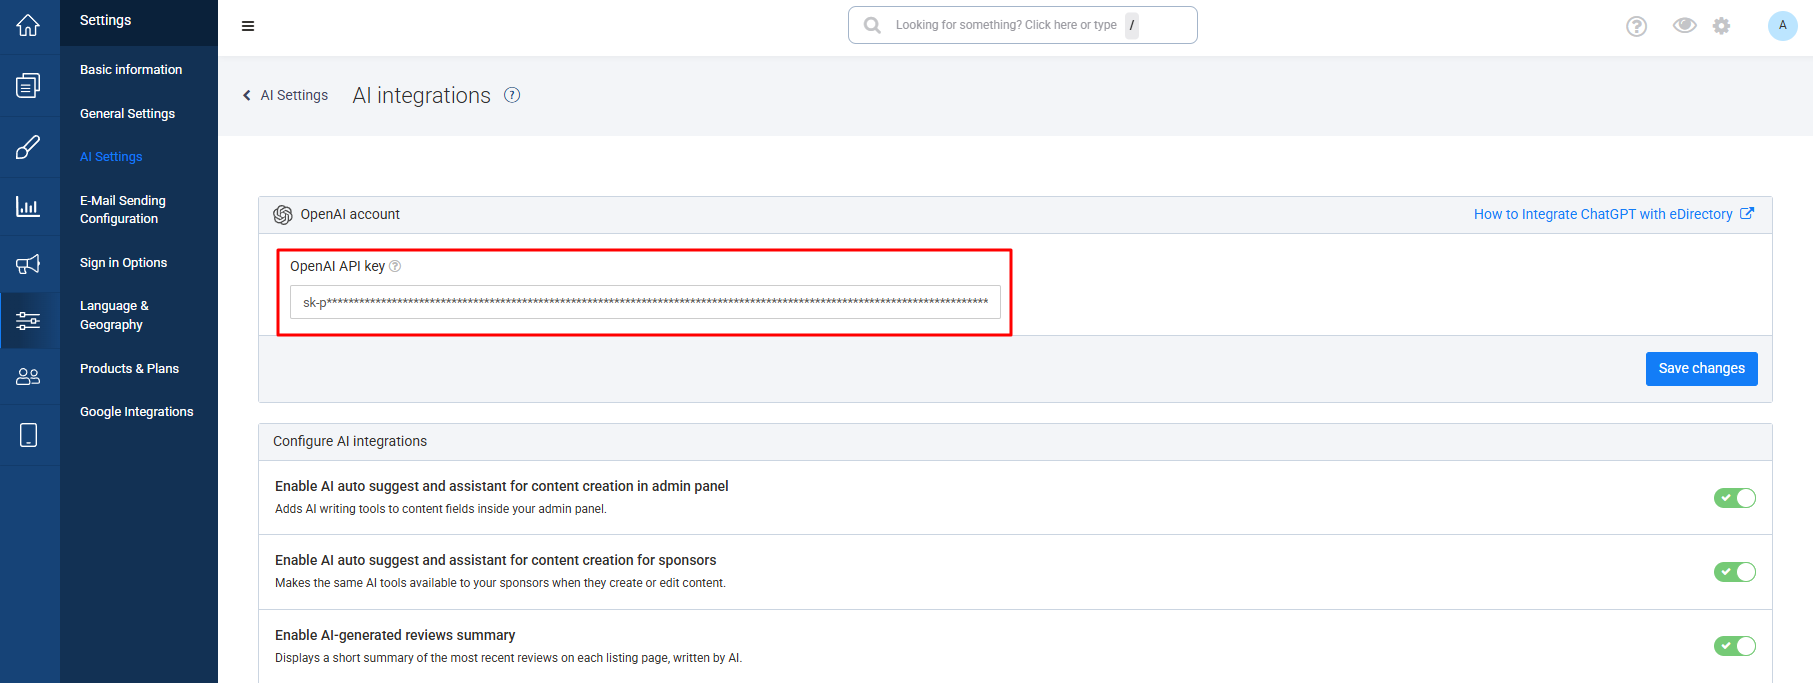Click the 'OpenAI account' panel title
The image size is (1813, 683).
pyautogui.click(x=350, y=214)
